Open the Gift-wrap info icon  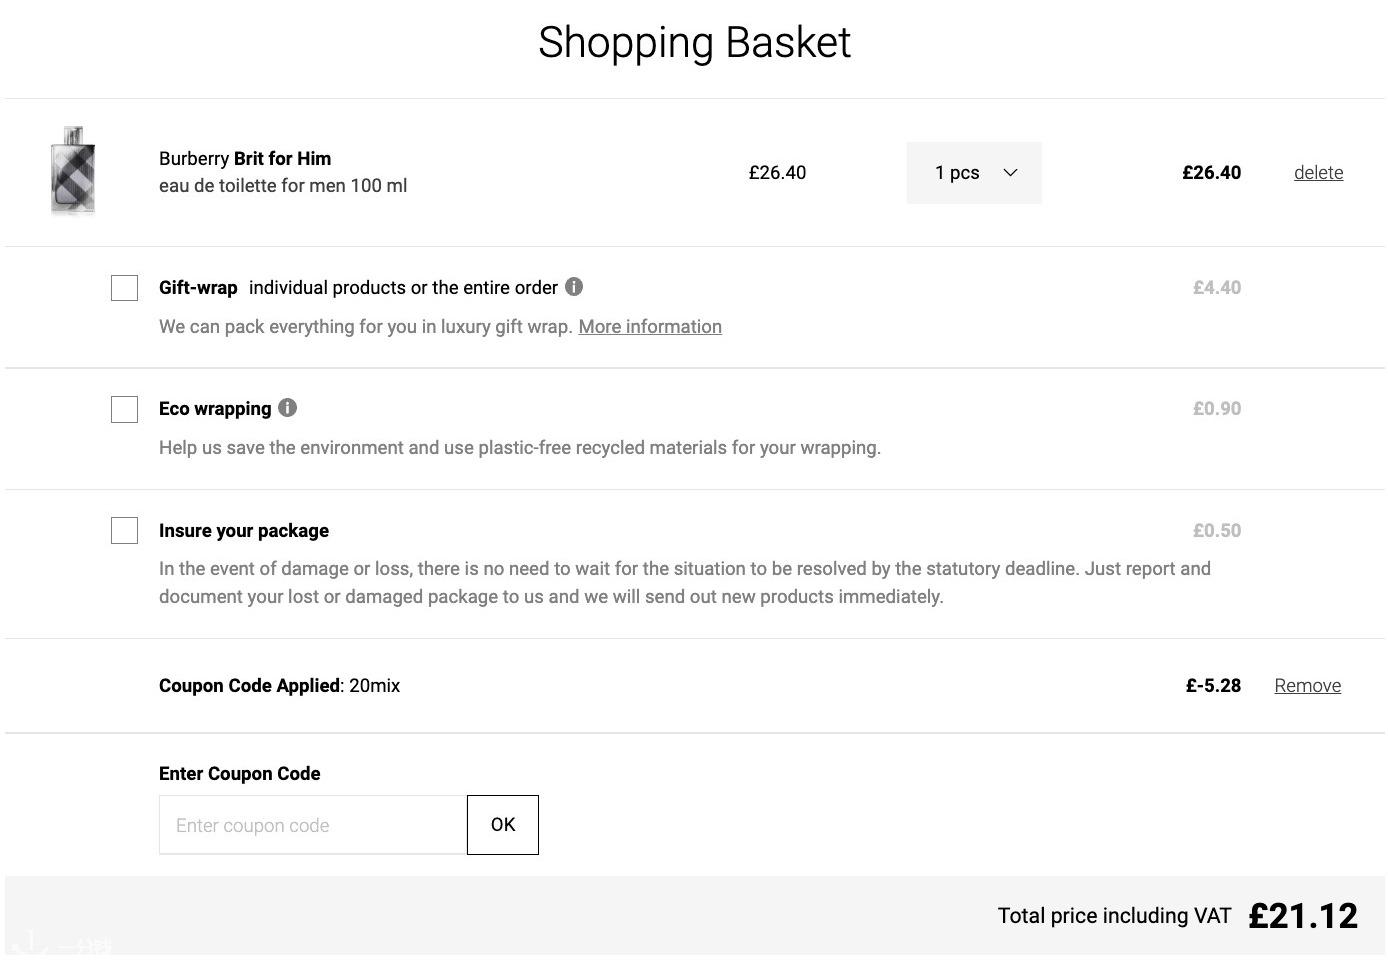[x=574, y=287]
